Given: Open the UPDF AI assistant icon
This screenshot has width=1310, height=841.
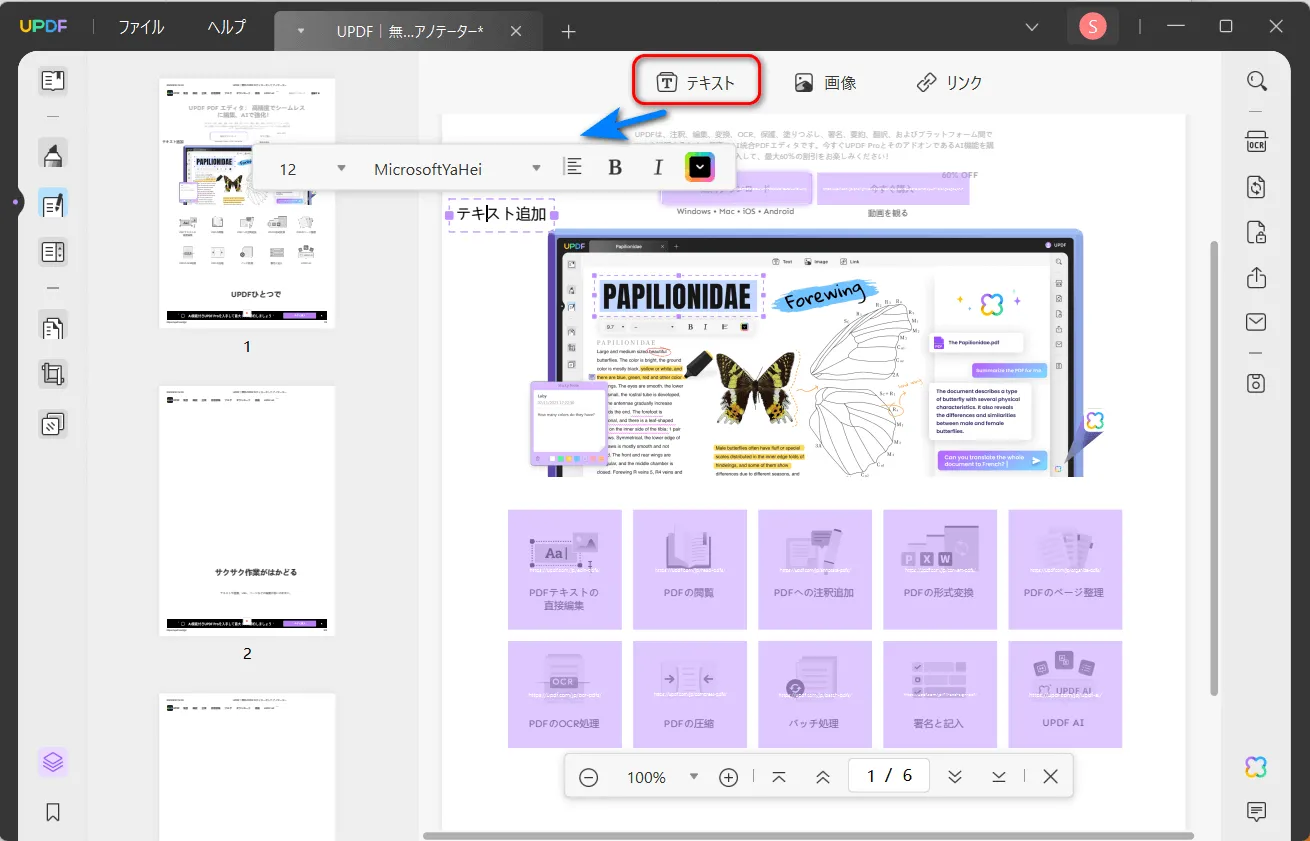Looking at the screenshot, I should [1257, 767].
